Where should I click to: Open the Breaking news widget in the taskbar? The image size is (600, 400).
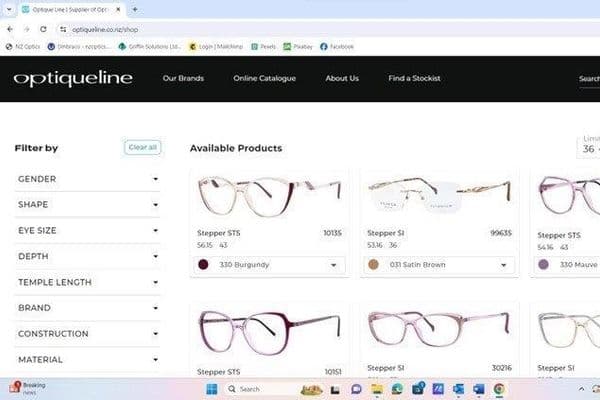pos(28,388)
